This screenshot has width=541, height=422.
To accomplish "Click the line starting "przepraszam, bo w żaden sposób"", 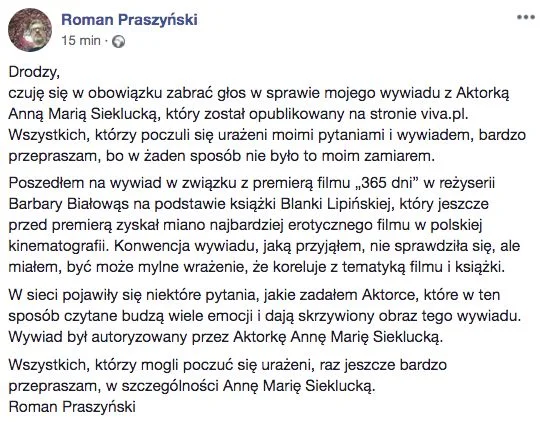I will tap(222, 156).
